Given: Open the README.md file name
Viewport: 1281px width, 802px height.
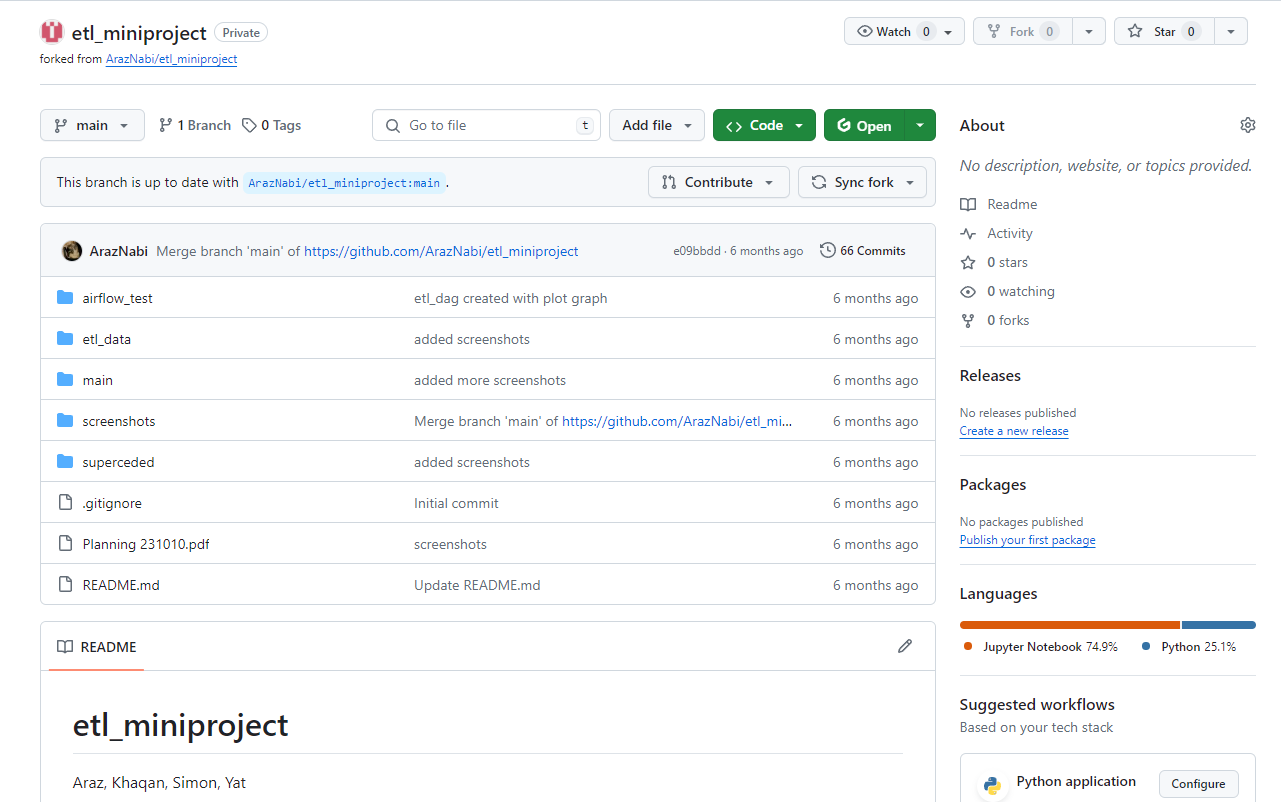Looking at the screenshot, I should (121, 585).
